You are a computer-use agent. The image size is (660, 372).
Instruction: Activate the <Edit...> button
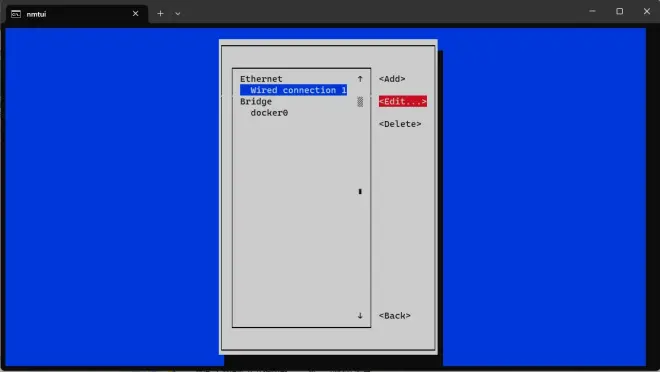click(403, 101)
